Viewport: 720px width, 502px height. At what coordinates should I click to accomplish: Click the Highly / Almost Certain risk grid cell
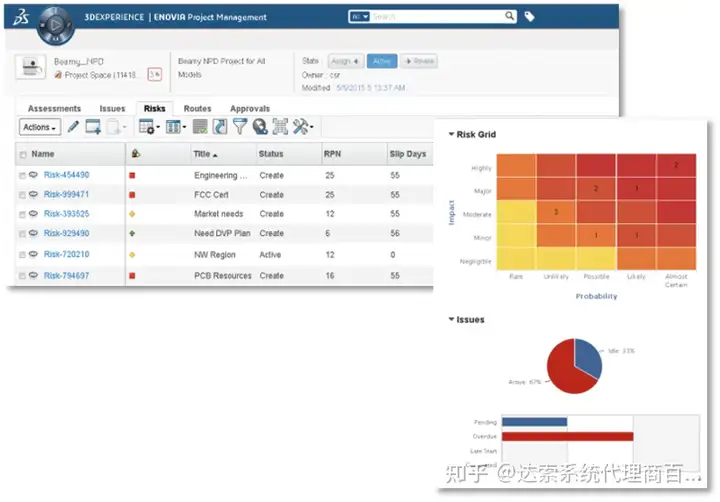click(x=675, y=166)
